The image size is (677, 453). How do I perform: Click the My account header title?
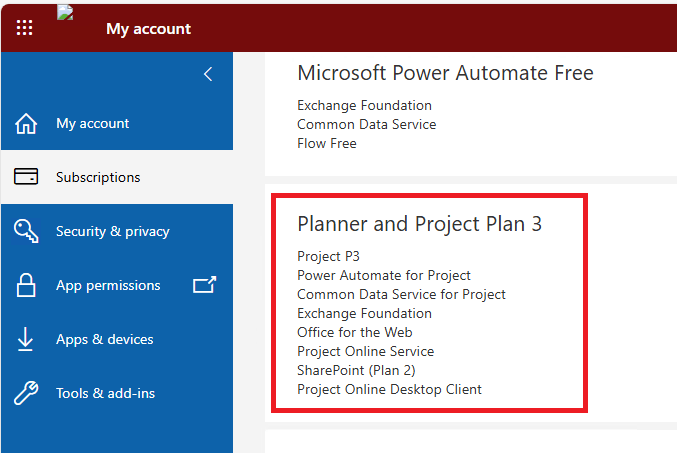pos(148,29)
